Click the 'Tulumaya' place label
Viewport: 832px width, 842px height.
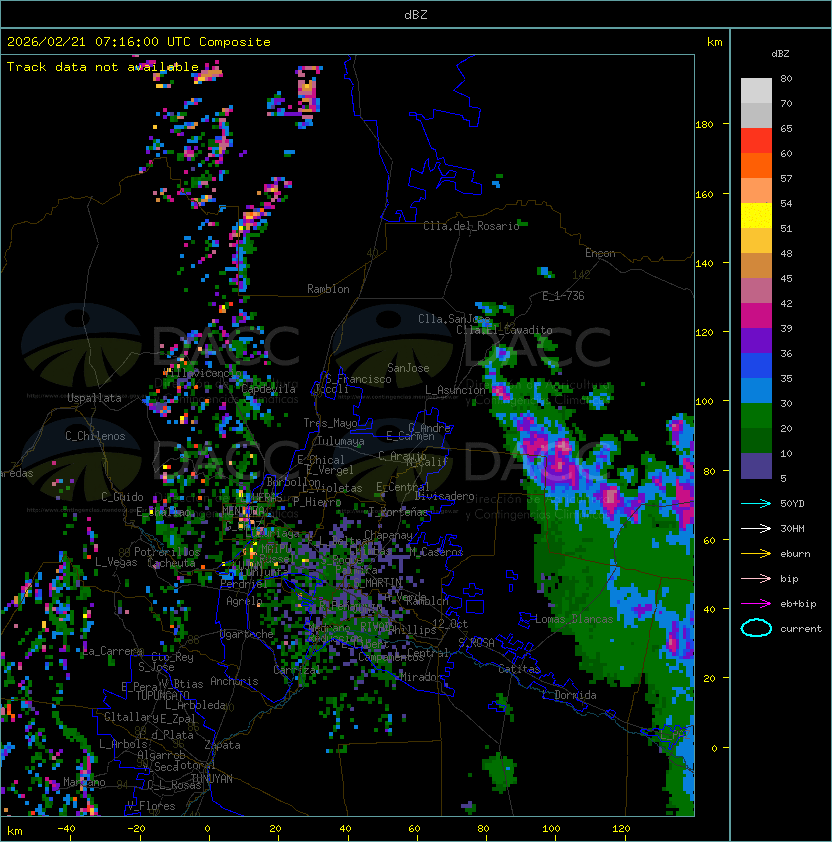341,441
